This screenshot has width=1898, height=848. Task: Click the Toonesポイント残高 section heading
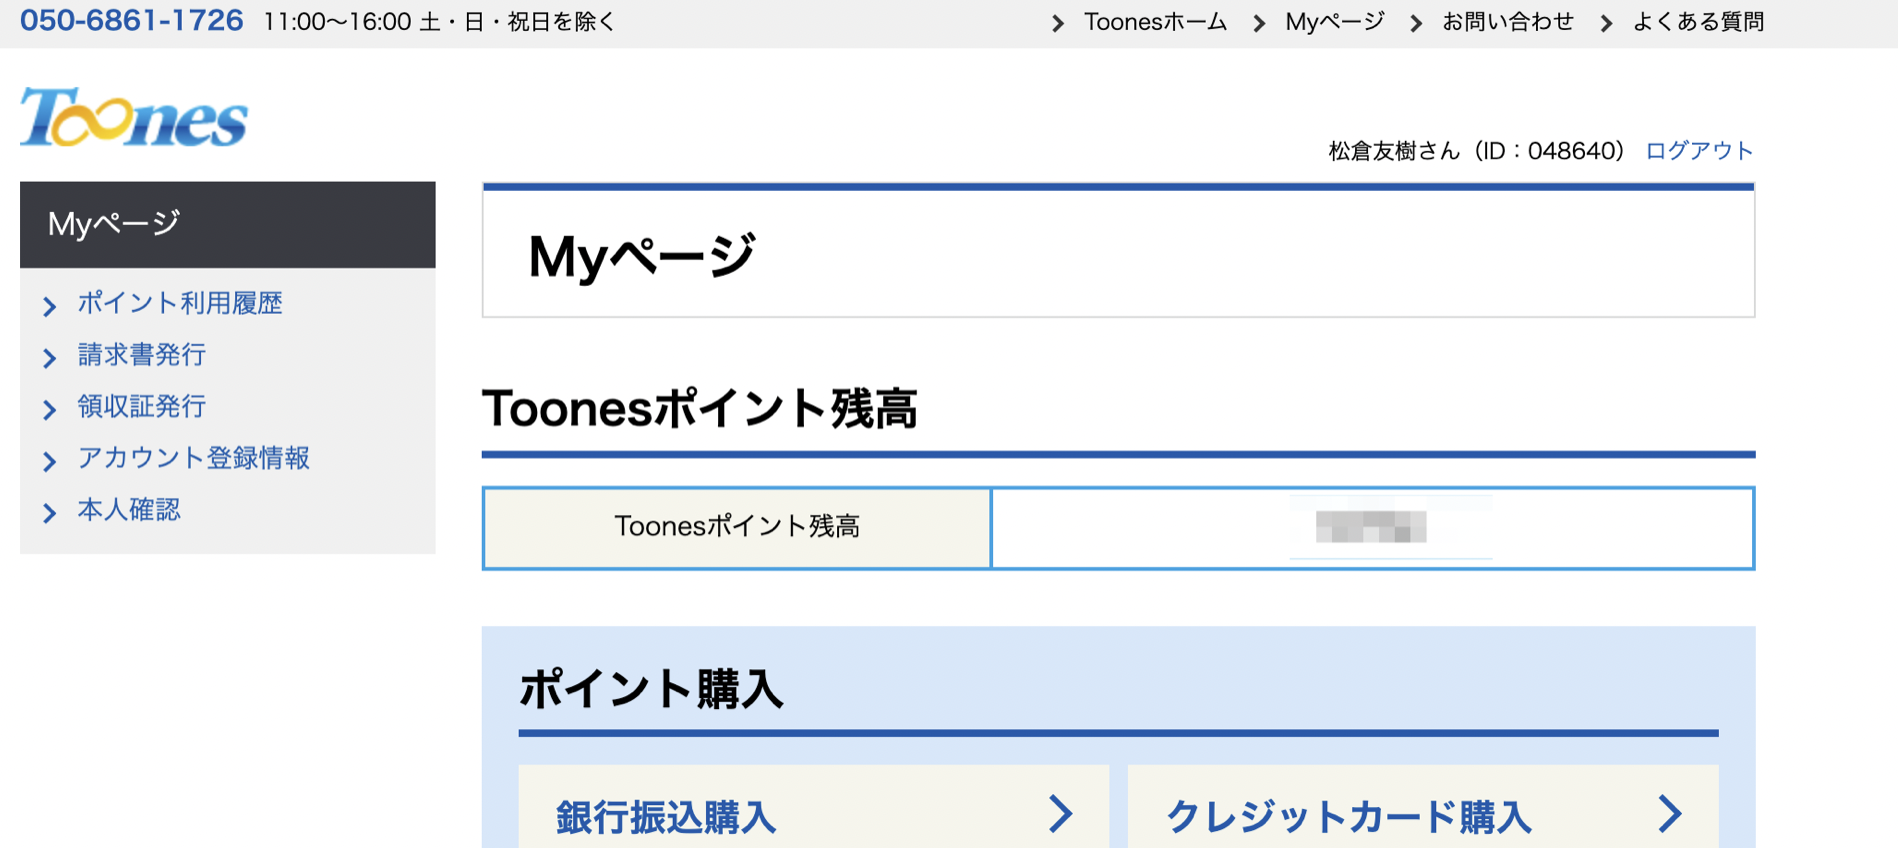(700, 409)
